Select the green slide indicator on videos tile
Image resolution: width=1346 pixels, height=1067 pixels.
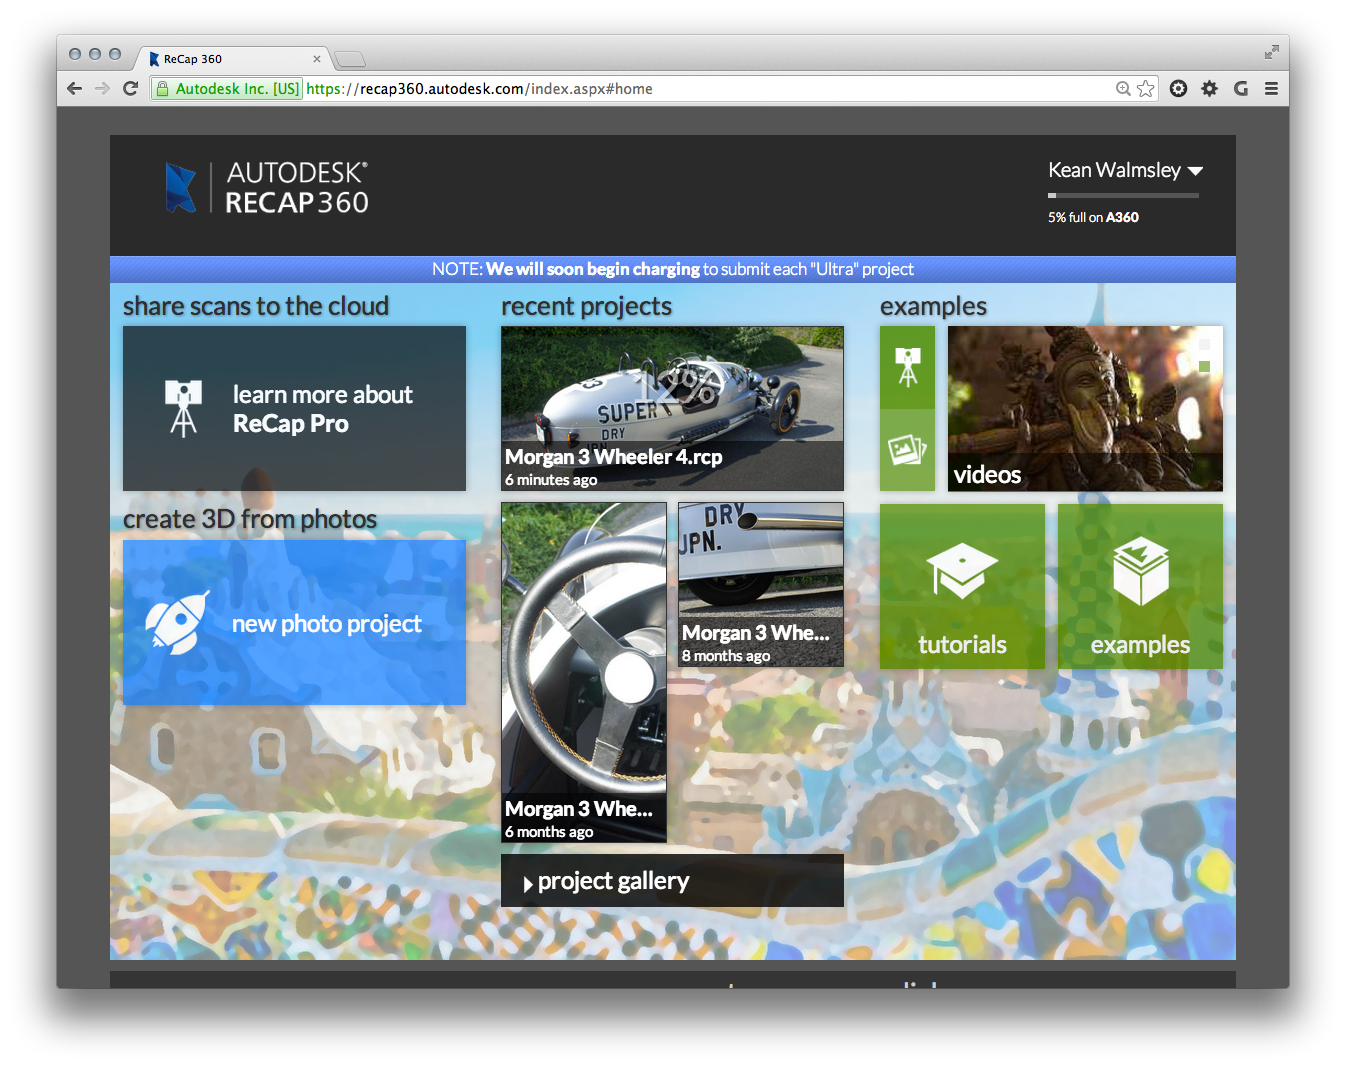(x=1204, y=367)
